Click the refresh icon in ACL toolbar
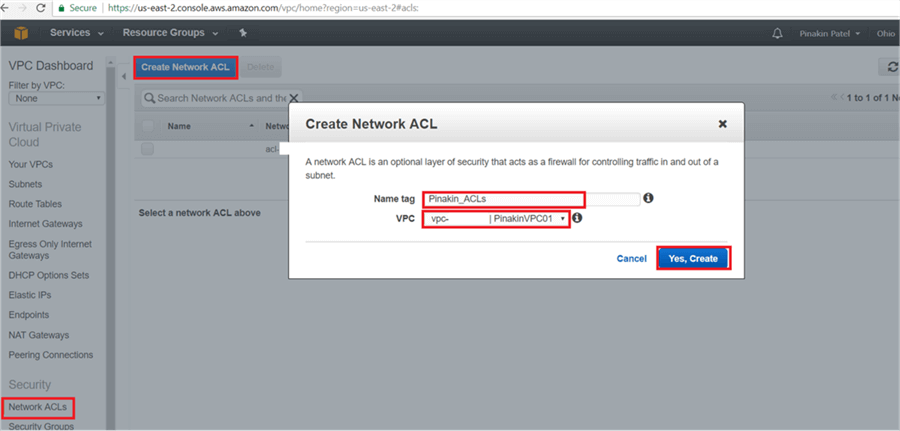 coord(891,67)
